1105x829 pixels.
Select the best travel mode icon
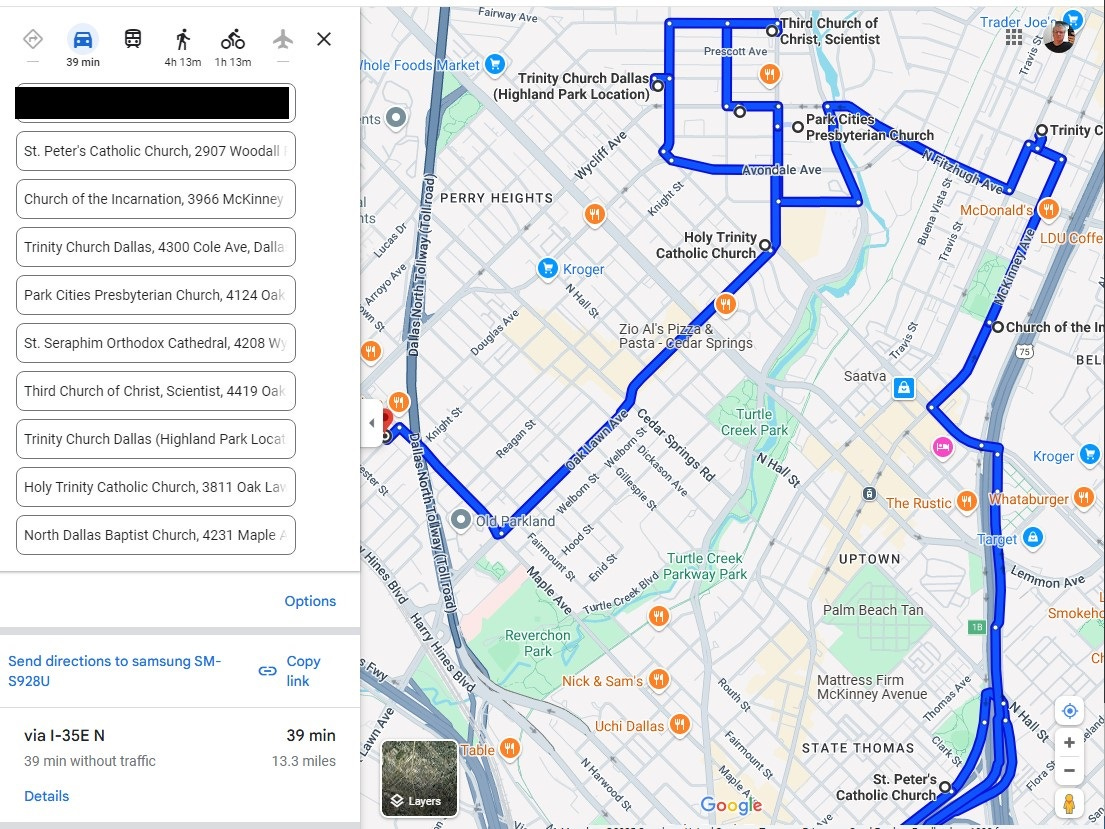(33, 39)
